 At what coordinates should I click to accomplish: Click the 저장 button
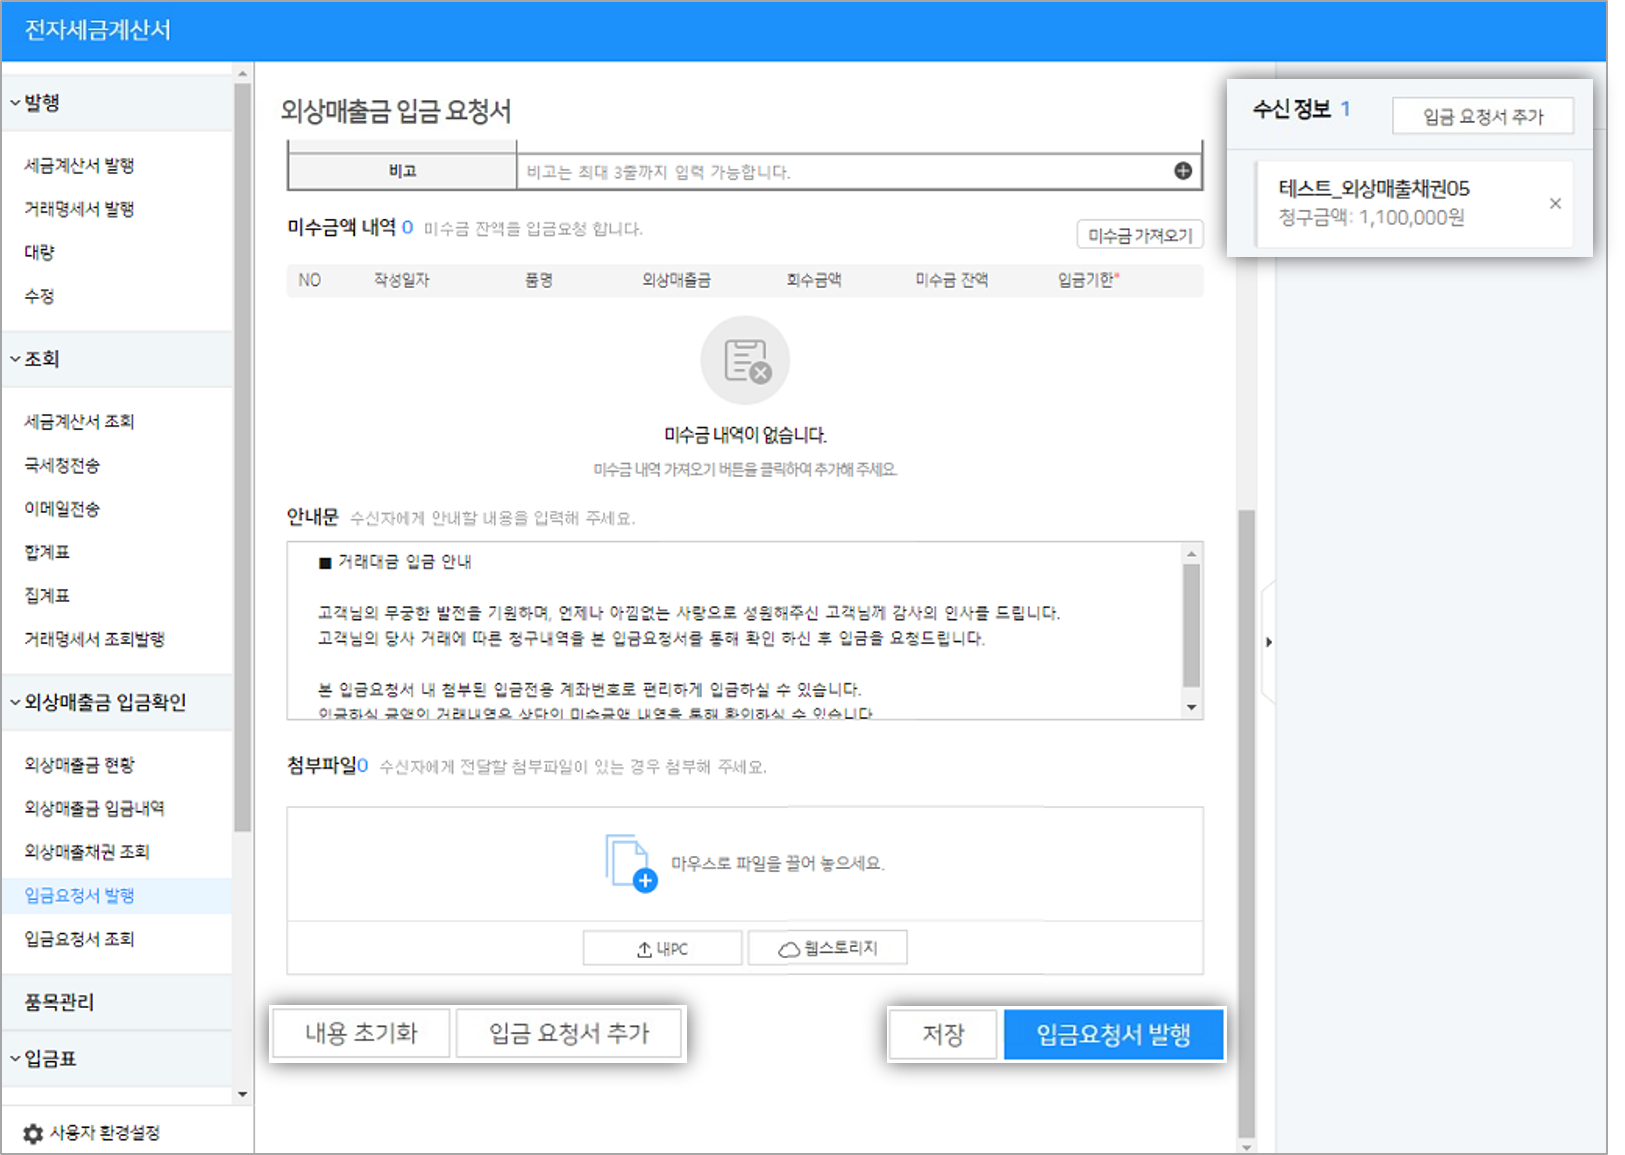tap(941, 1034)
